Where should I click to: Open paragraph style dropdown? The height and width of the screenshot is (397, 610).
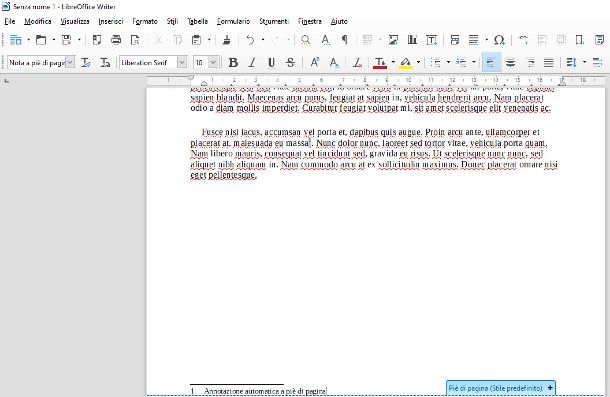[70, 62]
